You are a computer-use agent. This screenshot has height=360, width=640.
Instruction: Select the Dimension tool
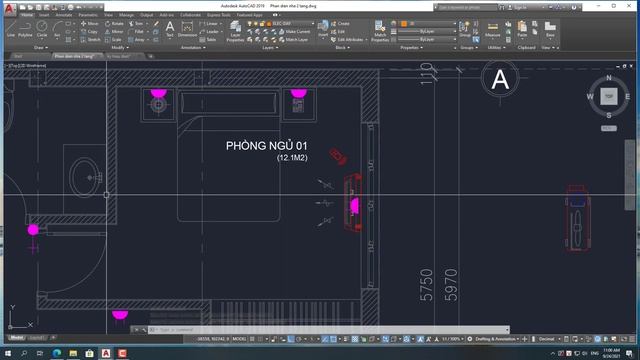point(187,29)
